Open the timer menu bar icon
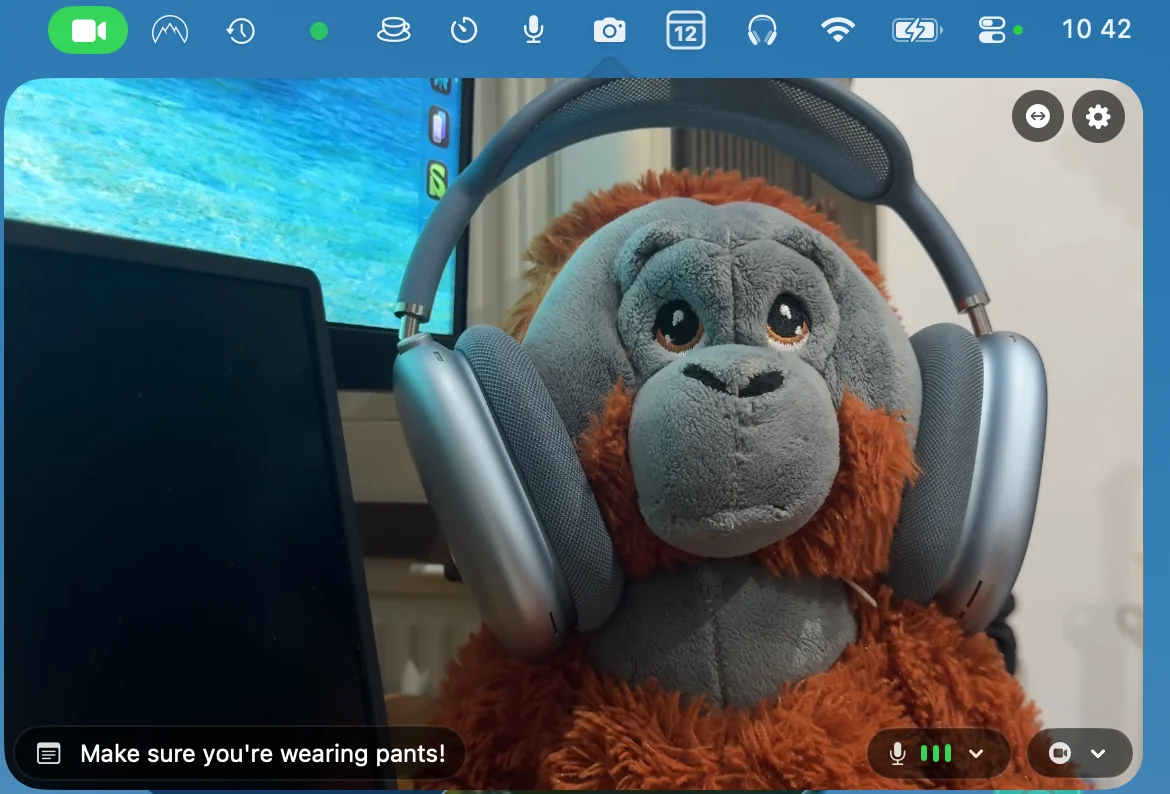The height and width of the screenshot is (794, 1170). pos(463,31)
